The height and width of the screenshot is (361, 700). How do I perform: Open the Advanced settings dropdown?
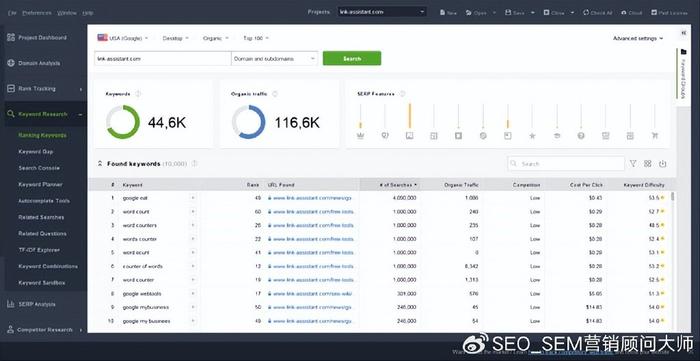pyautogui.click(x=638, y=38)
